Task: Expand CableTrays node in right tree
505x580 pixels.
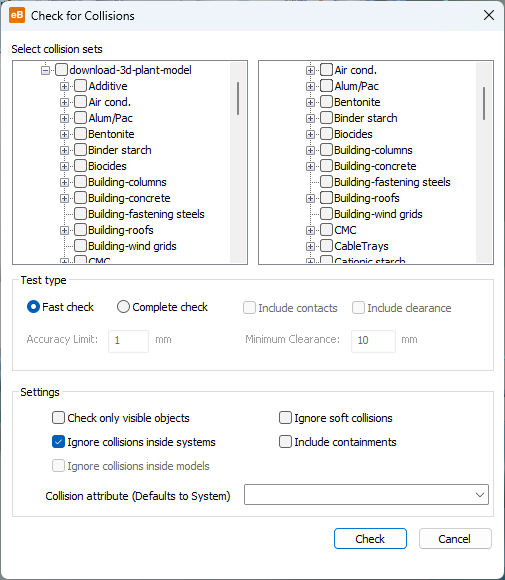Action: [x=310, y=246]
